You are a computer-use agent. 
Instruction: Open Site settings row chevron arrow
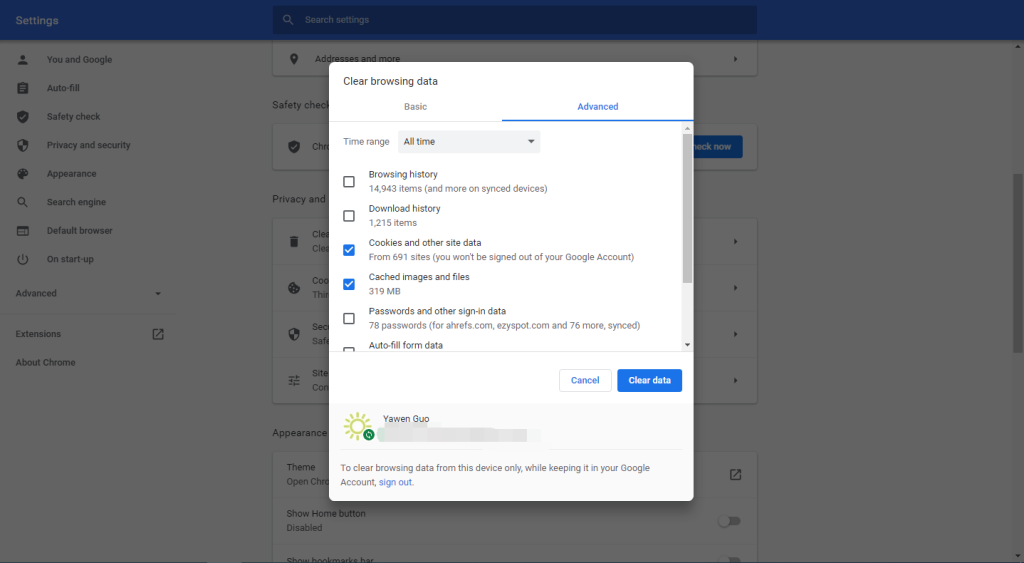735,380
